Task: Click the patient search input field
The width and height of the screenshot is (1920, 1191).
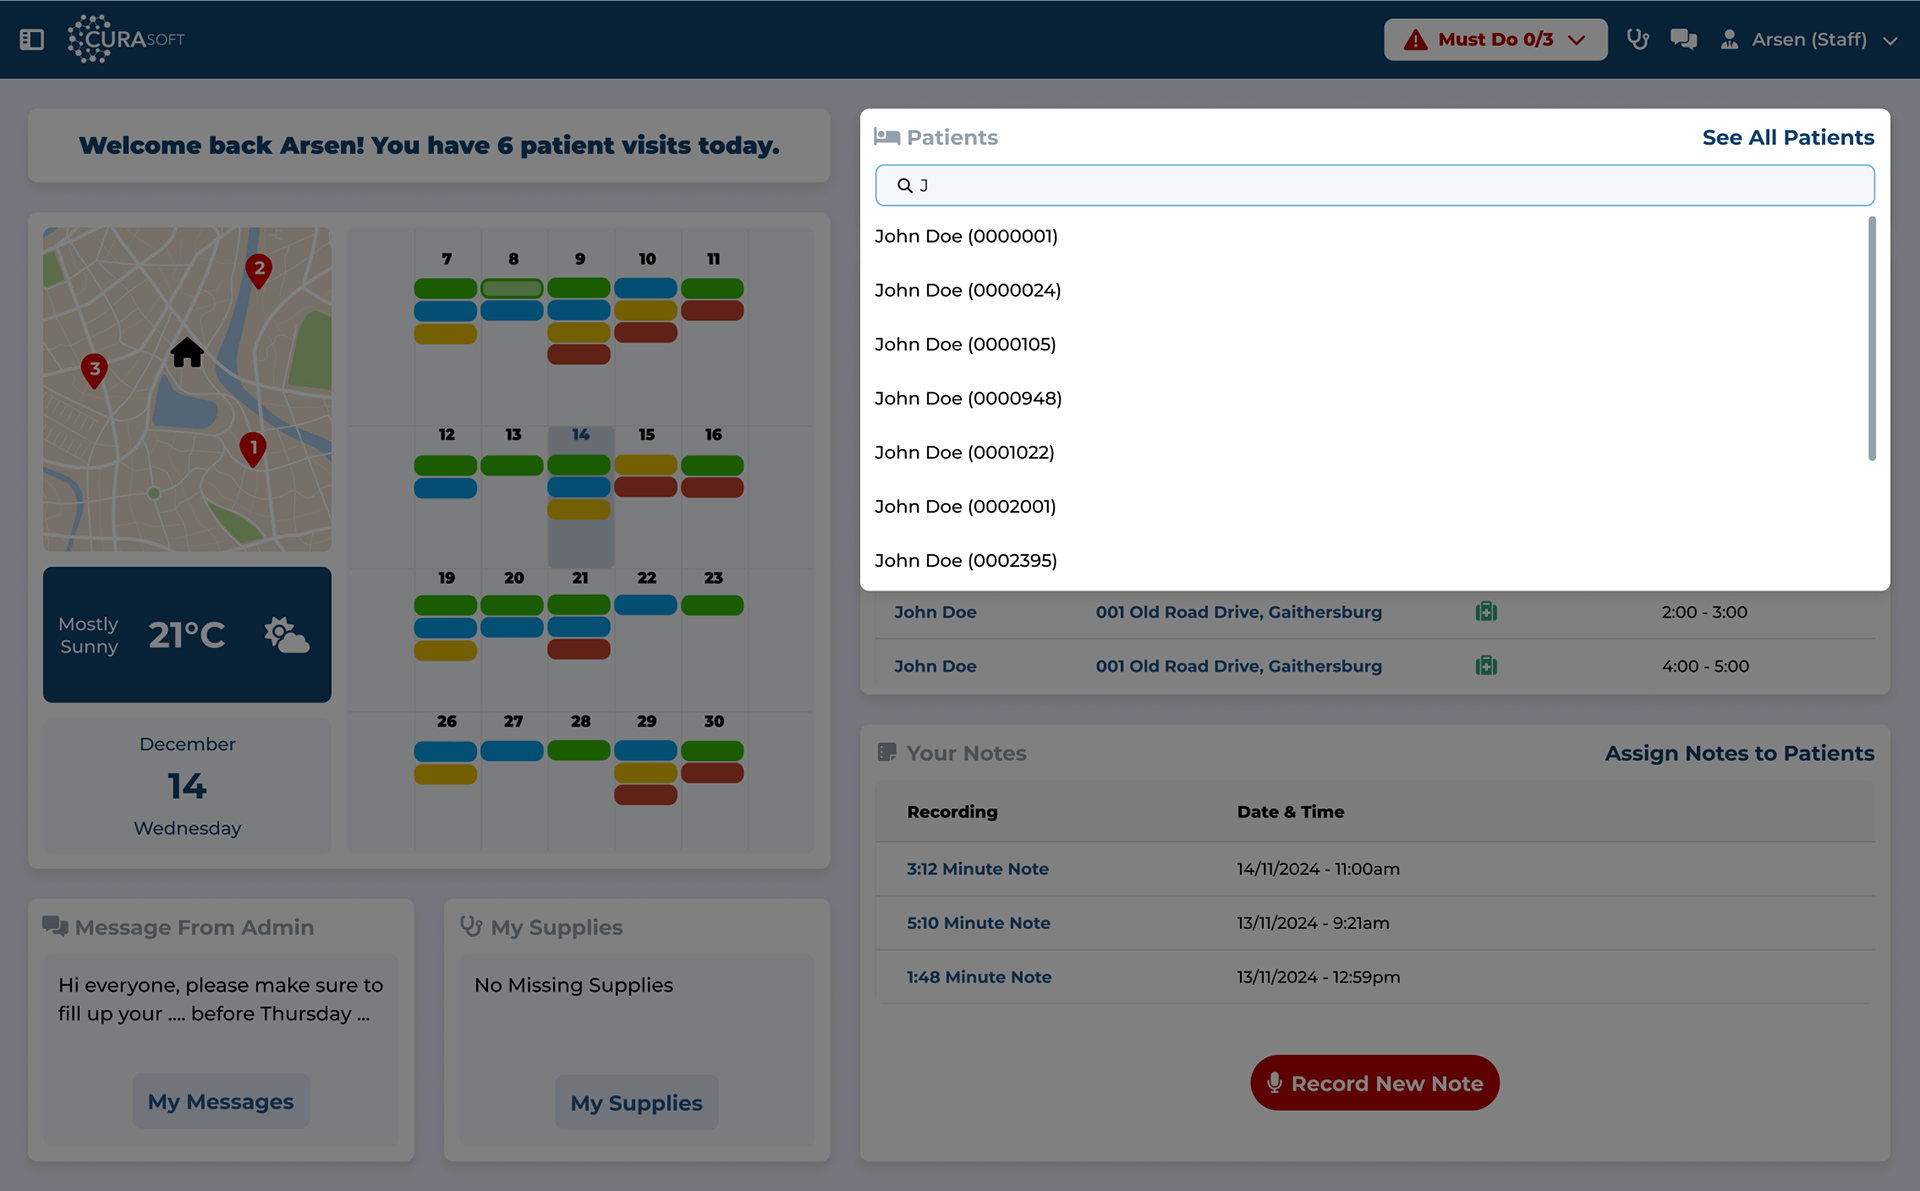Action: tap(1374, 186)
